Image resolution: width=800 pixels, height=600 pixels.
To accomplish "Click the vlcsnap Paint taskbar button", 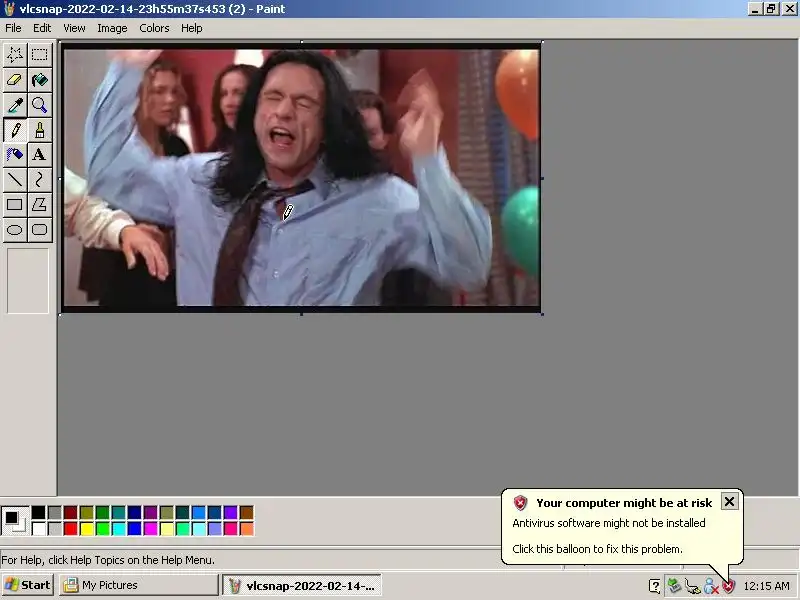I will coord(302,585).
